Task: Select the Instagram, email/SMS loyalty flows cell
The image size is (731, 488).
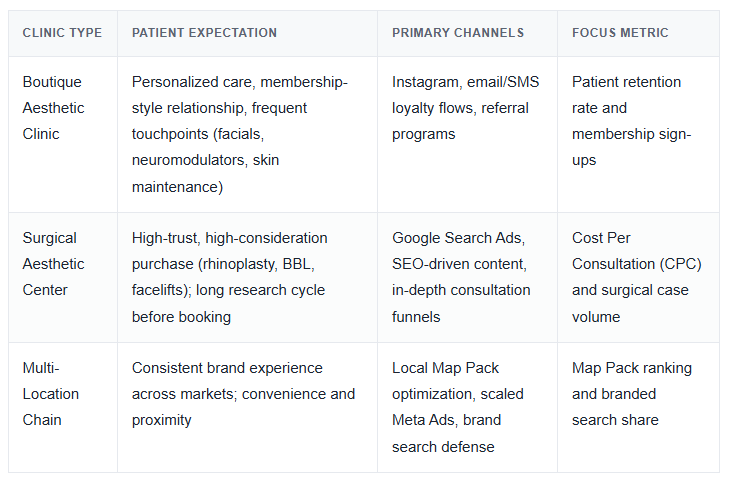Action: [x=467, y=134]
